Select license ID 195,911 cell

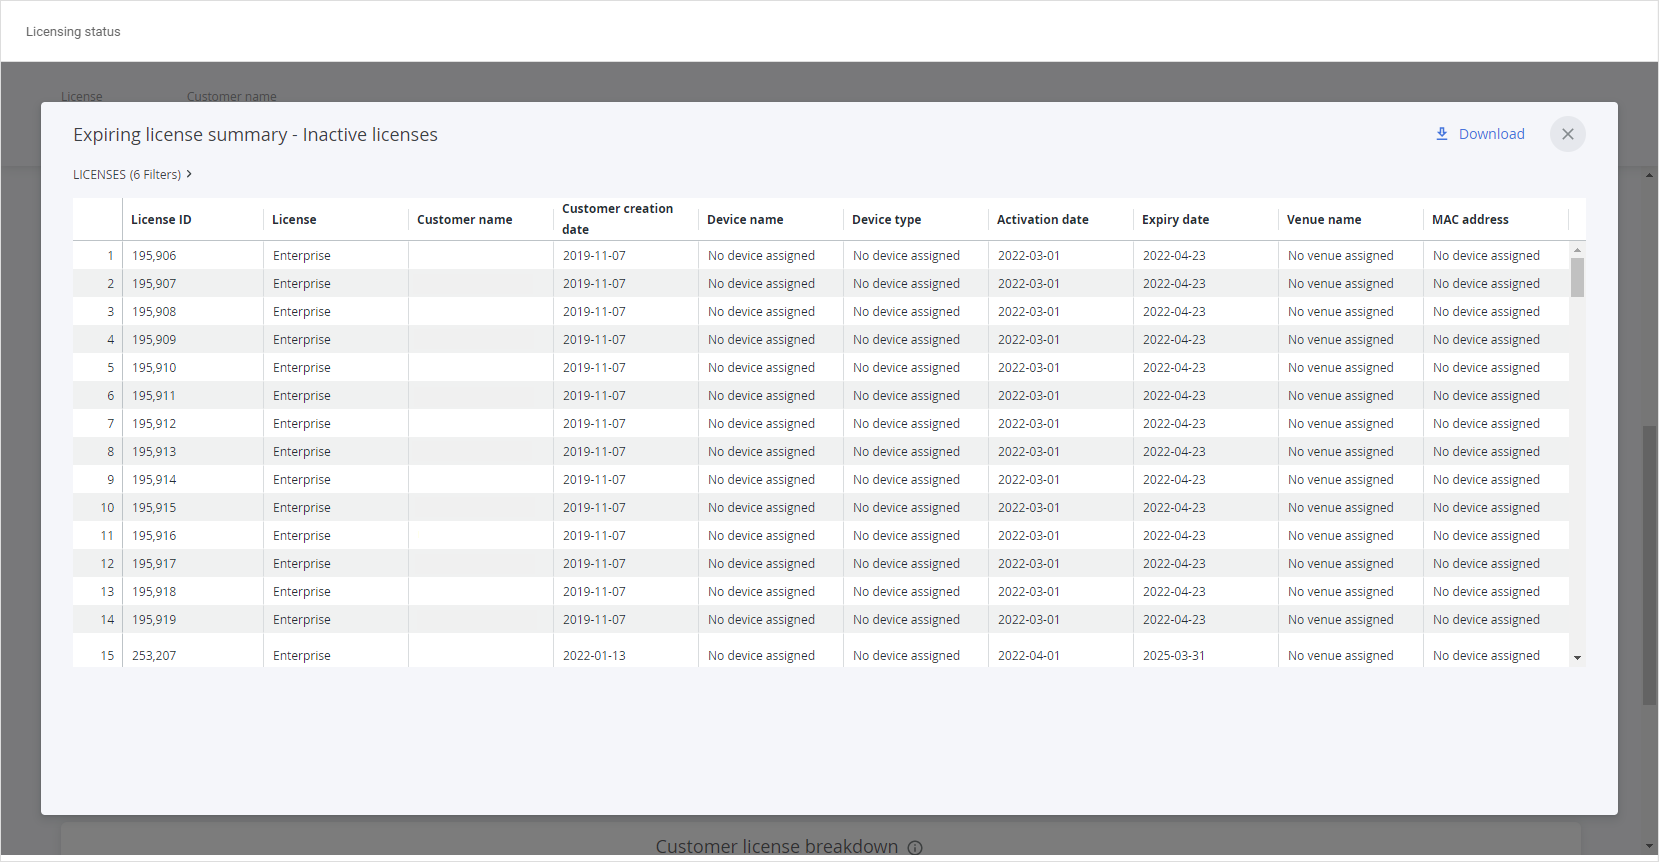[x=193, y=396]
